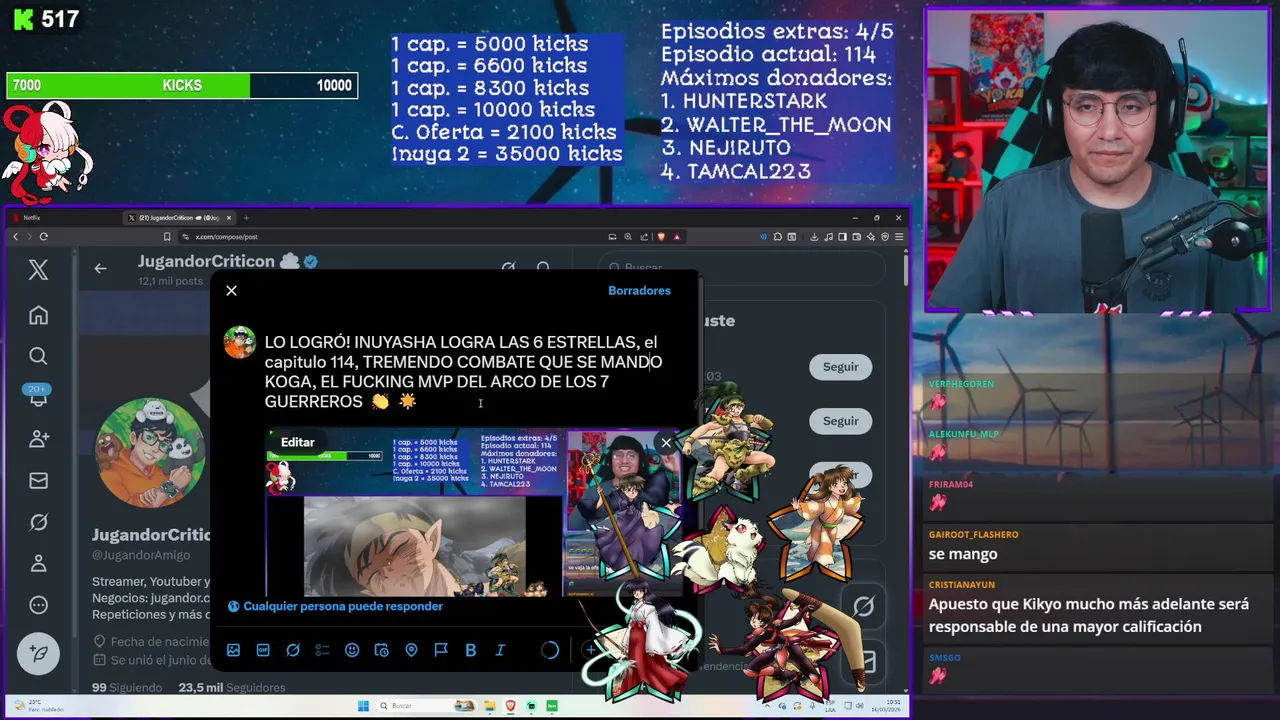Viewport: 1280px width, 720px height.
Task: Open the follow people icon in sidebar
Action: tap(38, 439)
